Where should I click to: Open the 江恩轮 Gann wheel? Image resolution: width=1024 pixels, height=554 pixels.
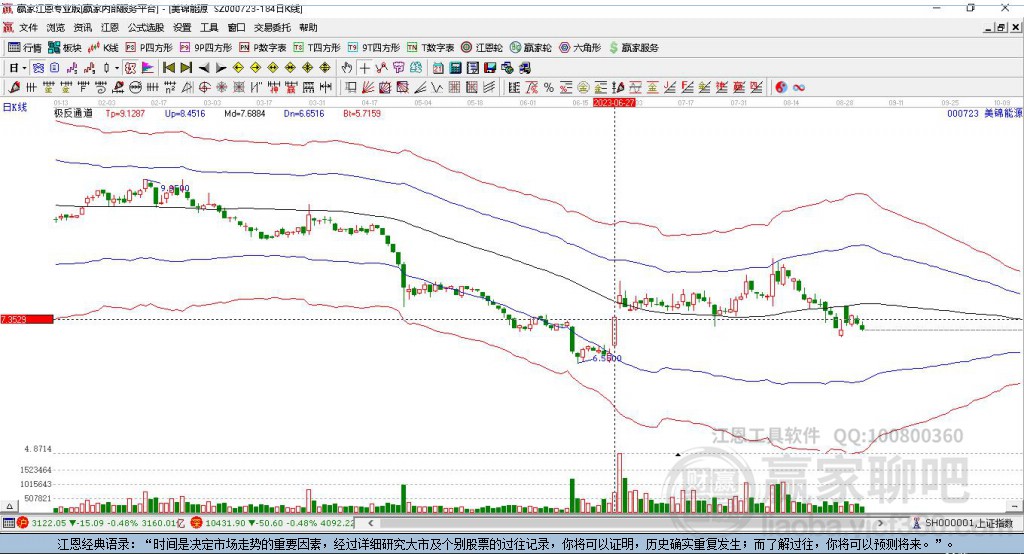[x=482, y=48]
